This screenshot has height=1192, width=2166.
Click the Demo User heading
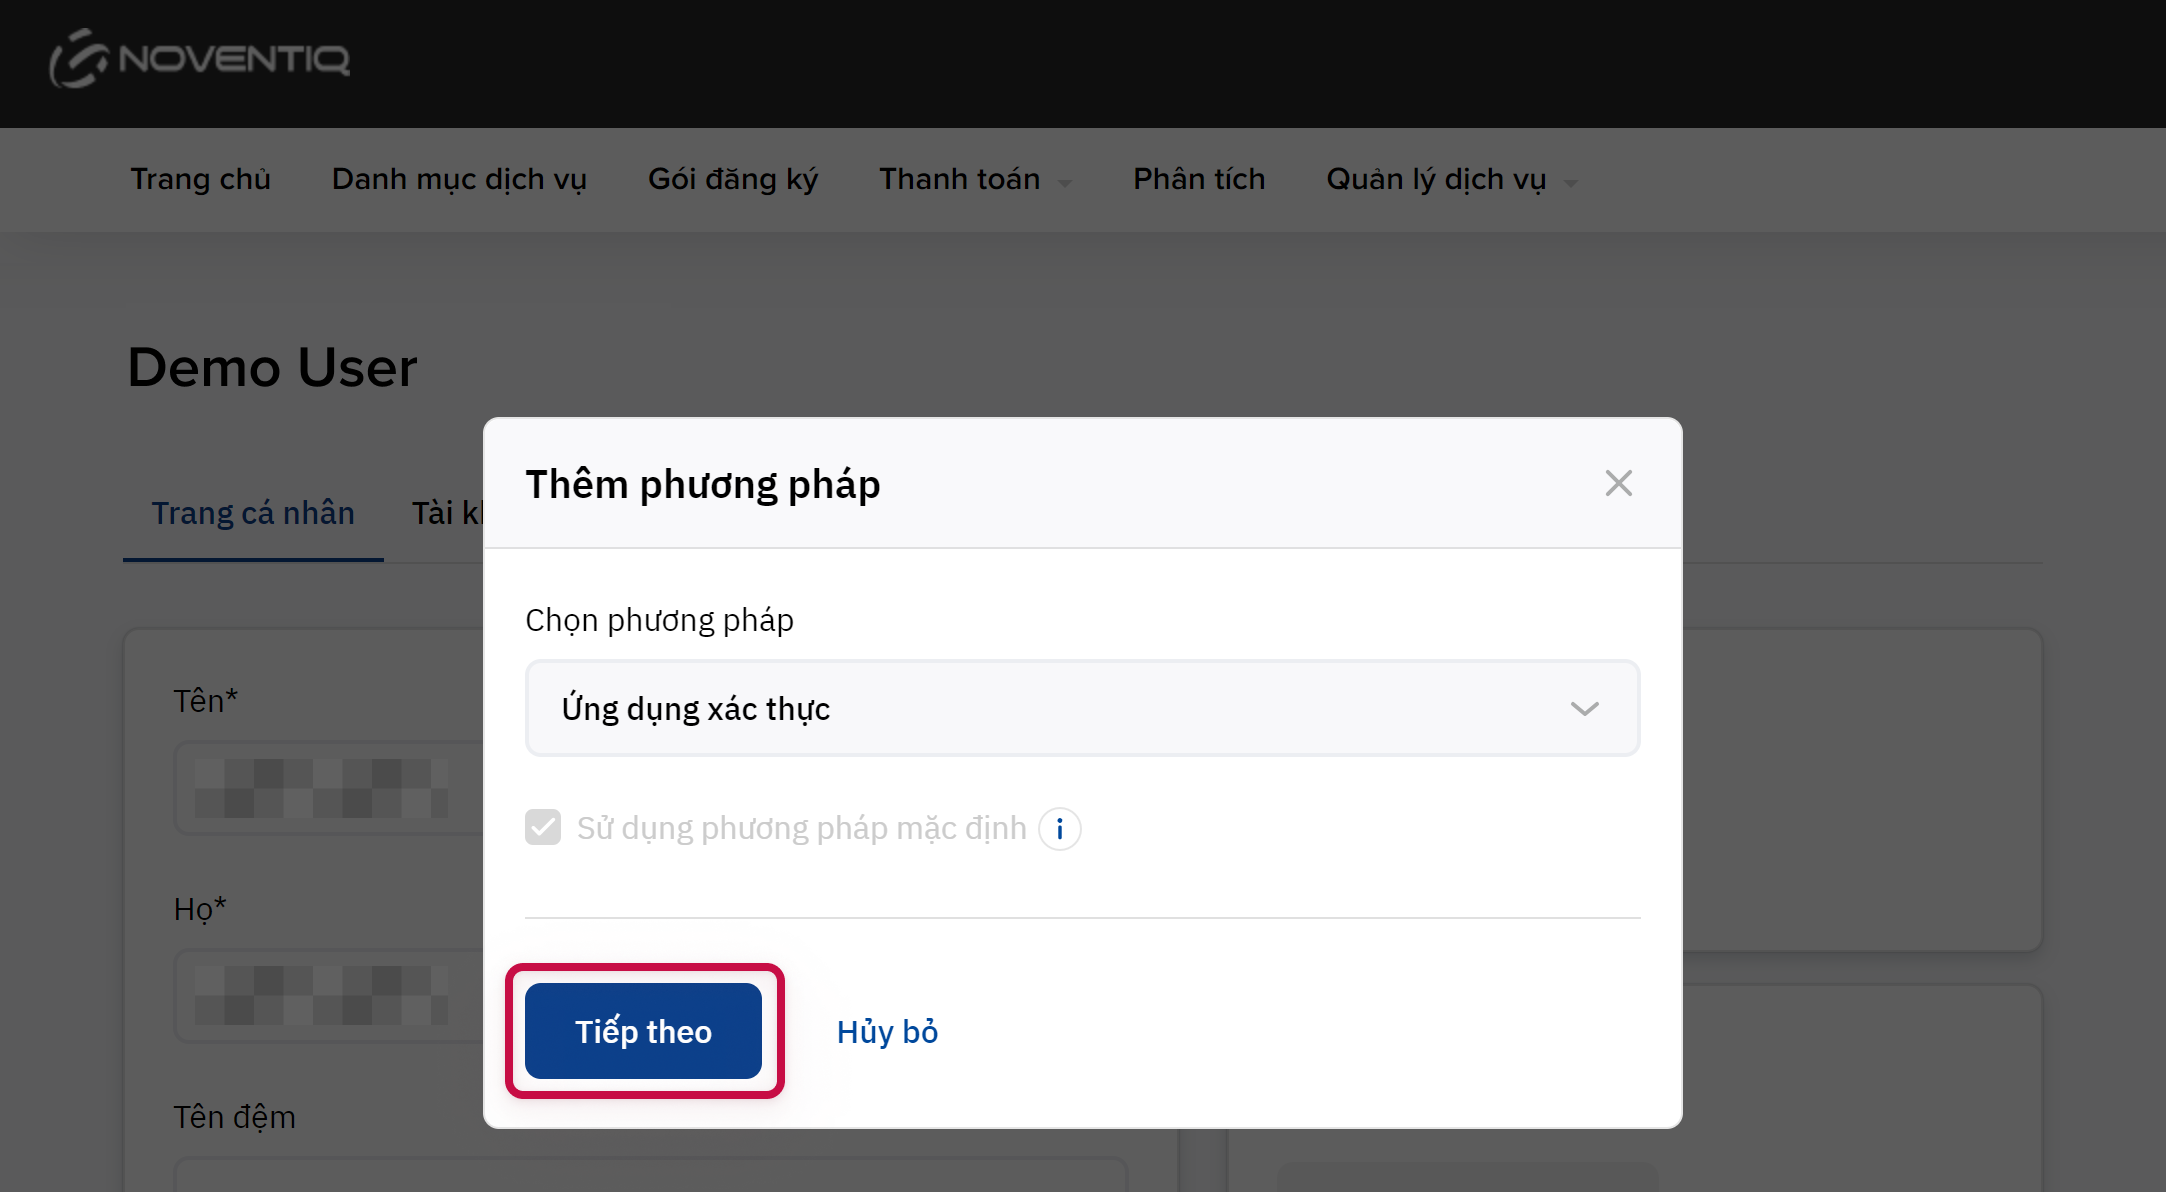pos(272,367)
